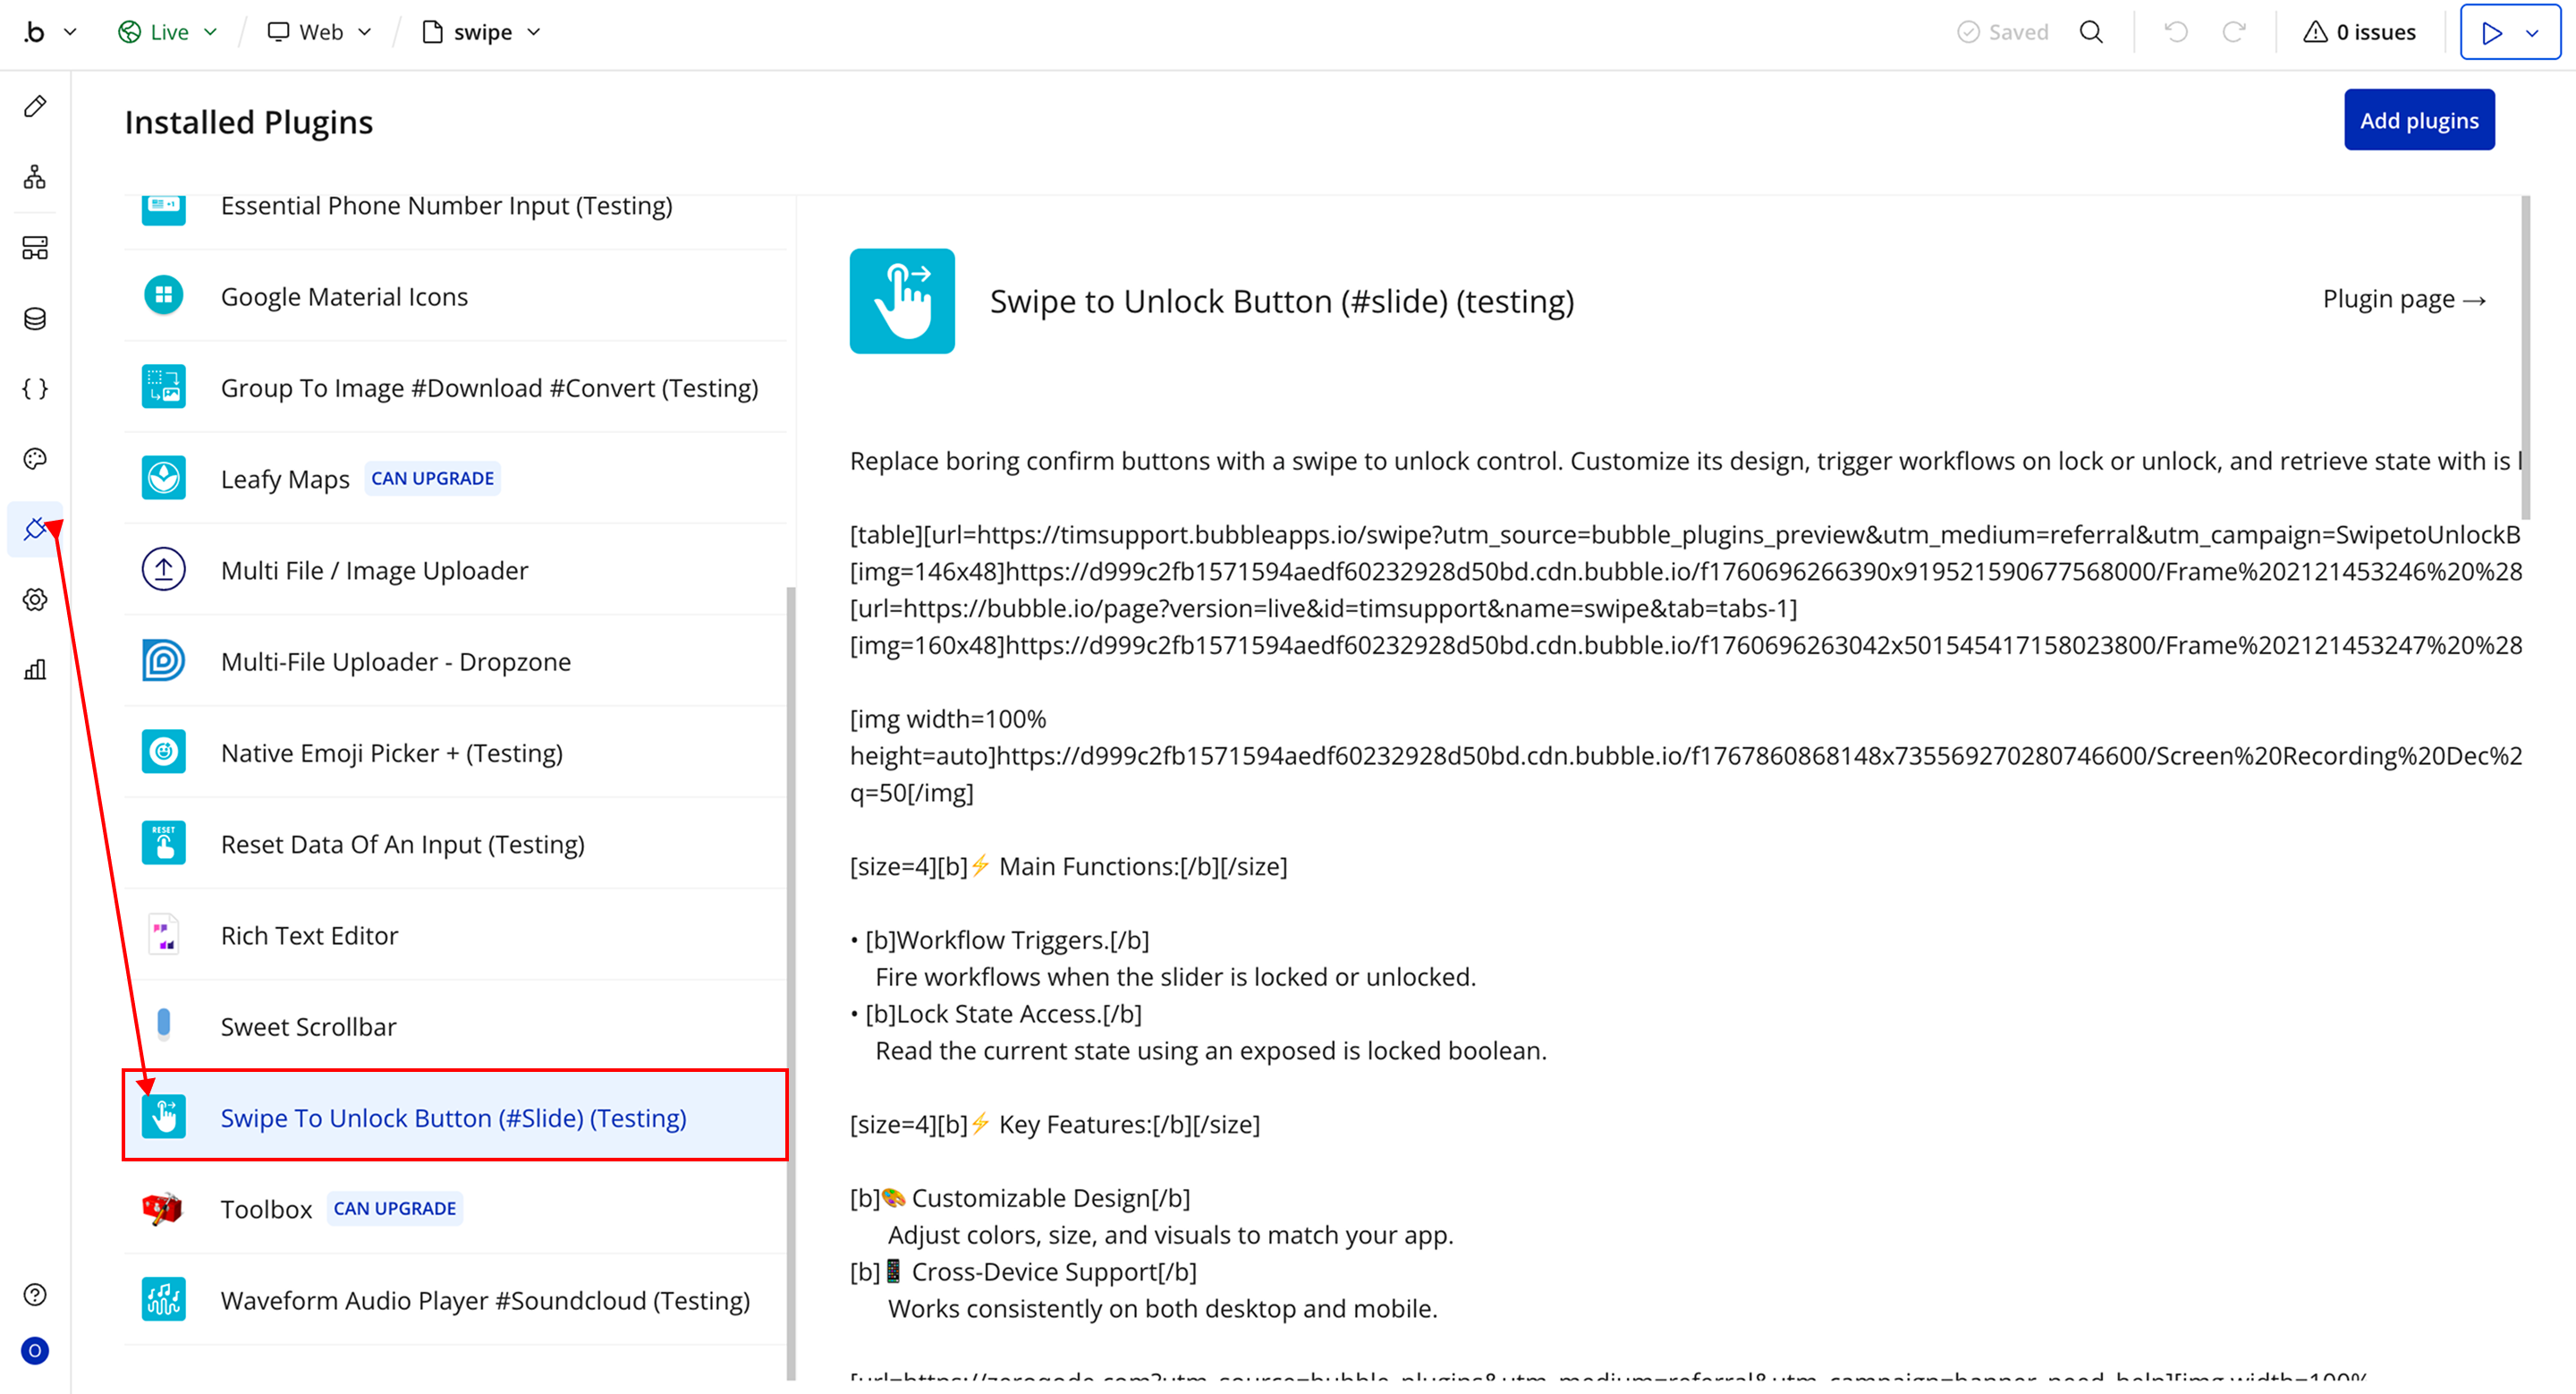Click the 0 issues indicator
Viewport: 2576px width, 1394px height.
[x=2359, y=32]
